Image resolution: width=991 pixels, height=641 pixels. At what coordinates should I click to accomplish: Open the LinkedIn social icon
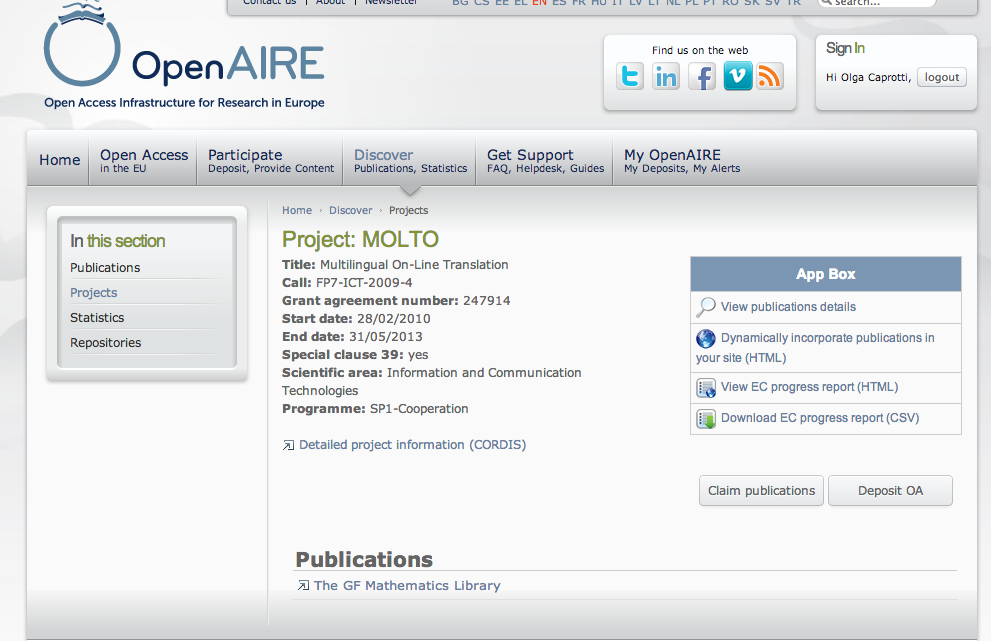(666, 76)
